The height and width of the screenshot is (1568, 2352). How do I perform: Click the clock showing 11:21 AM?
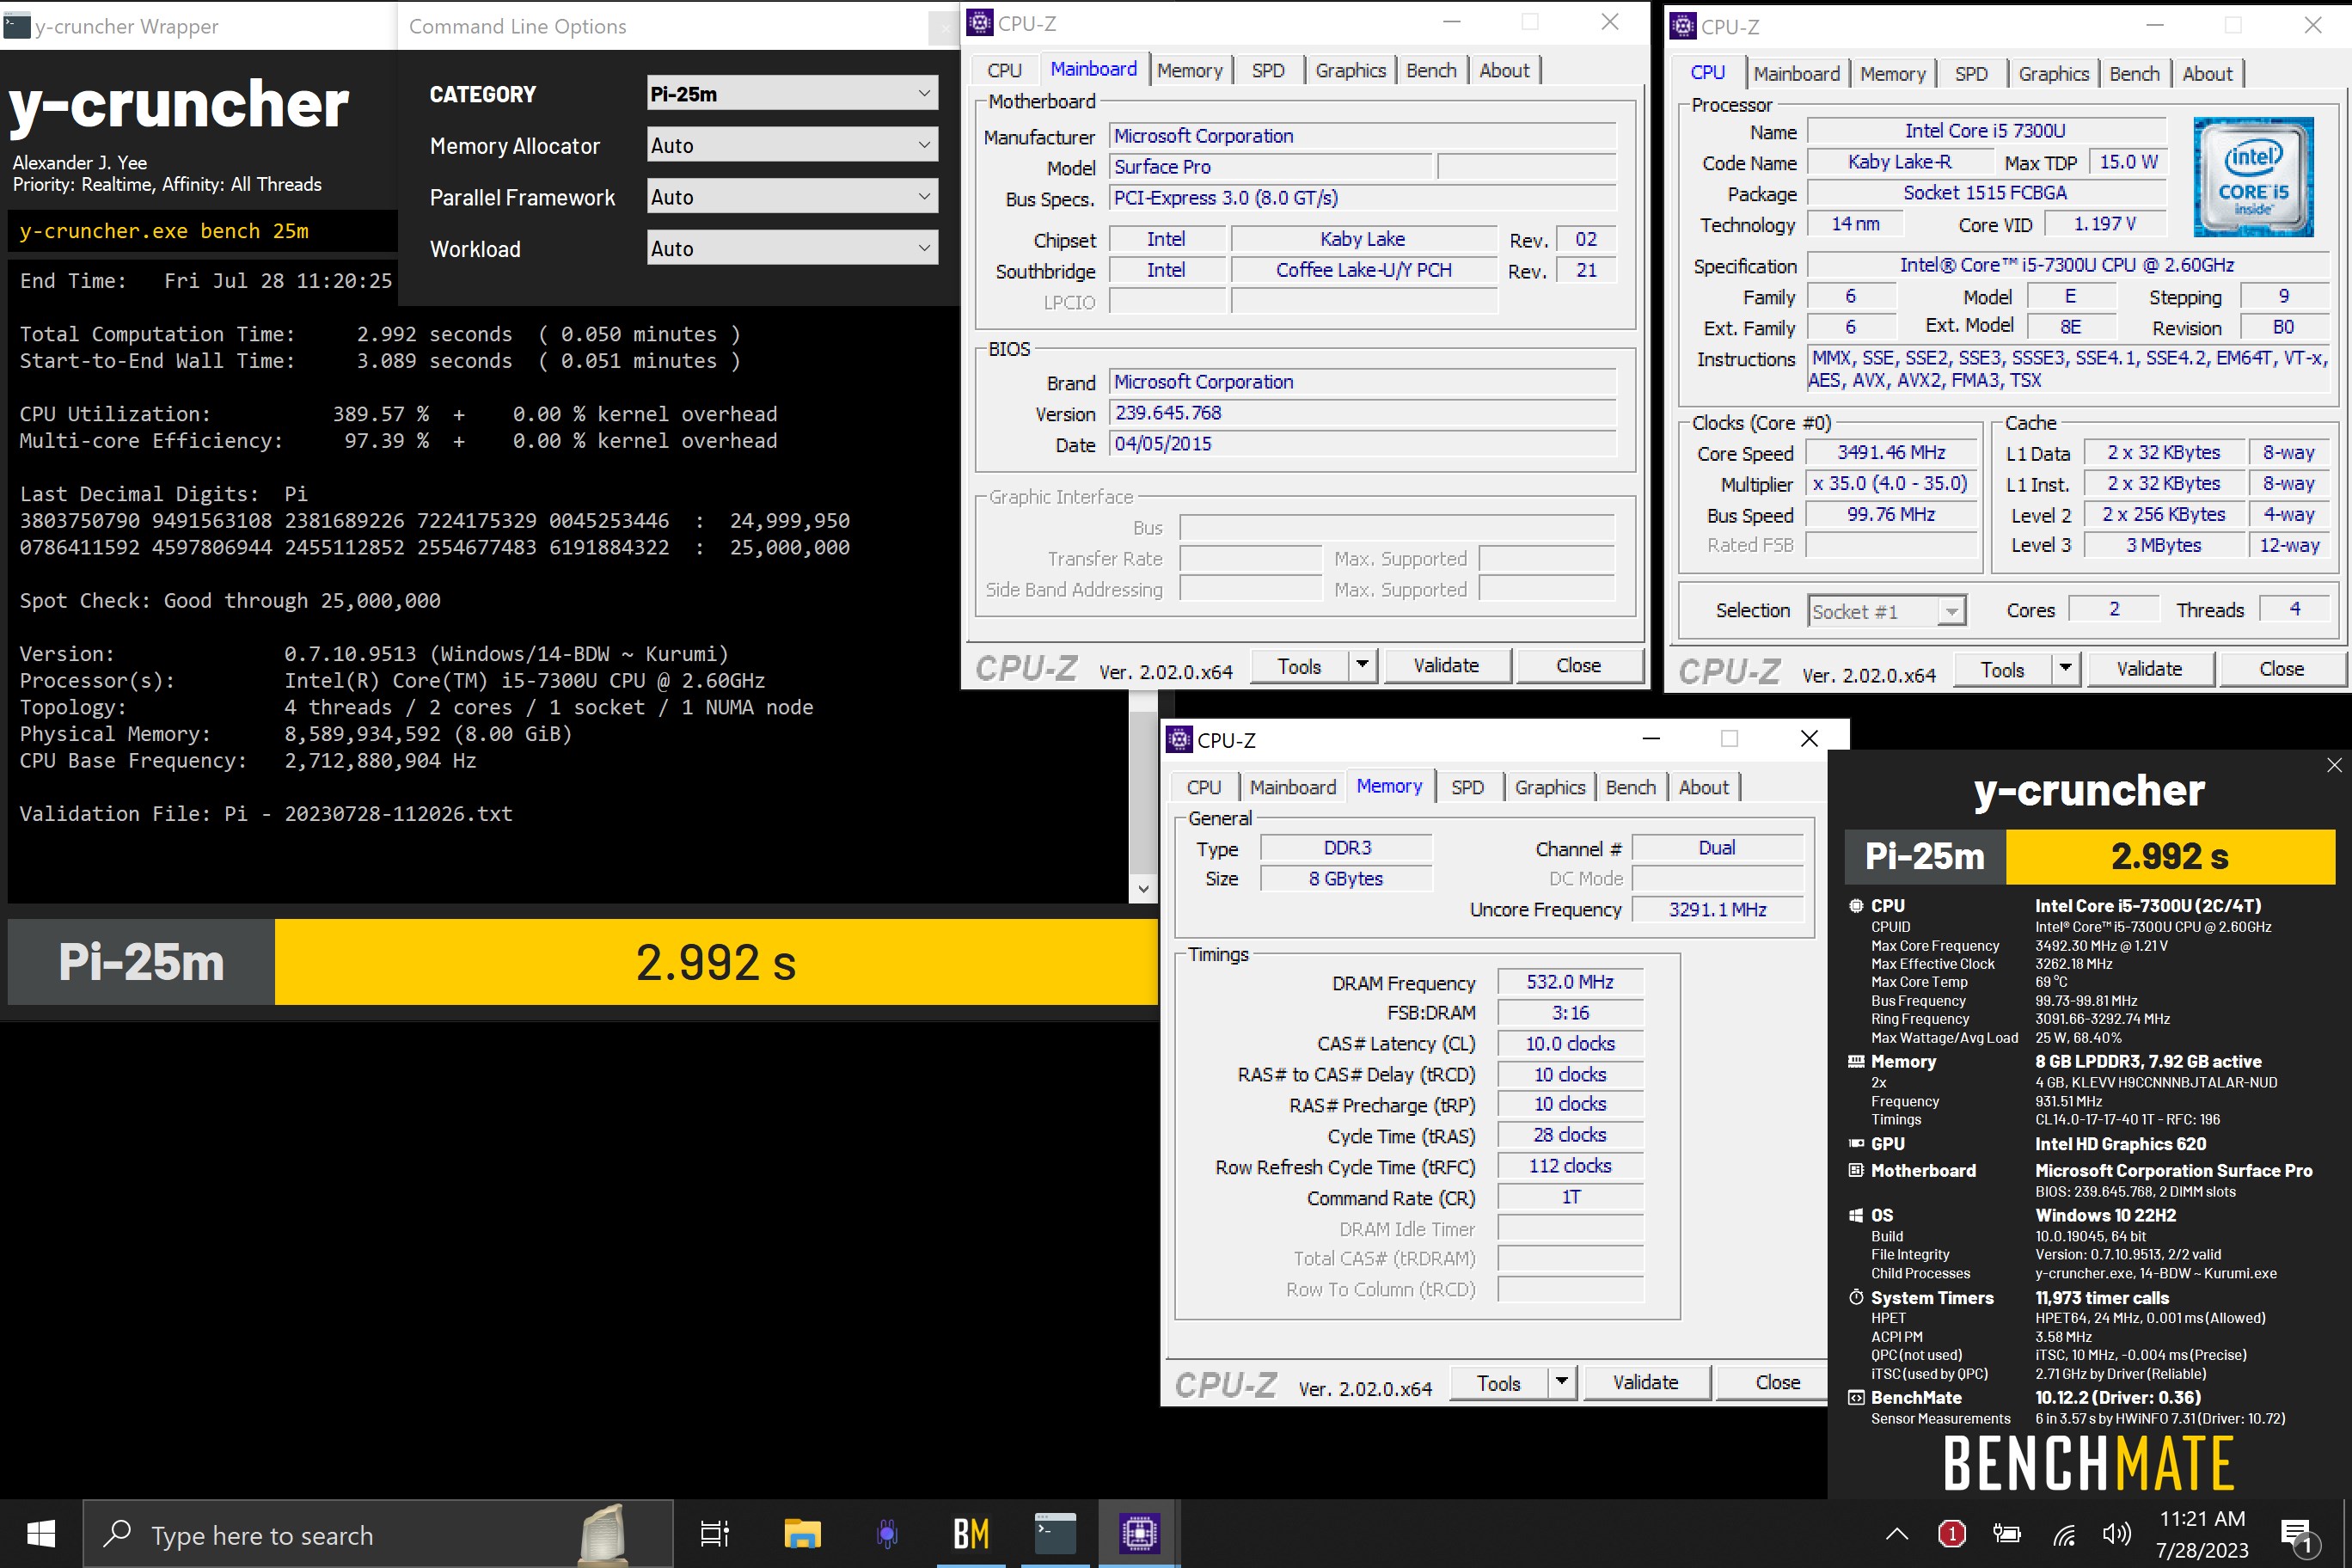(x=2202, y=1518)
